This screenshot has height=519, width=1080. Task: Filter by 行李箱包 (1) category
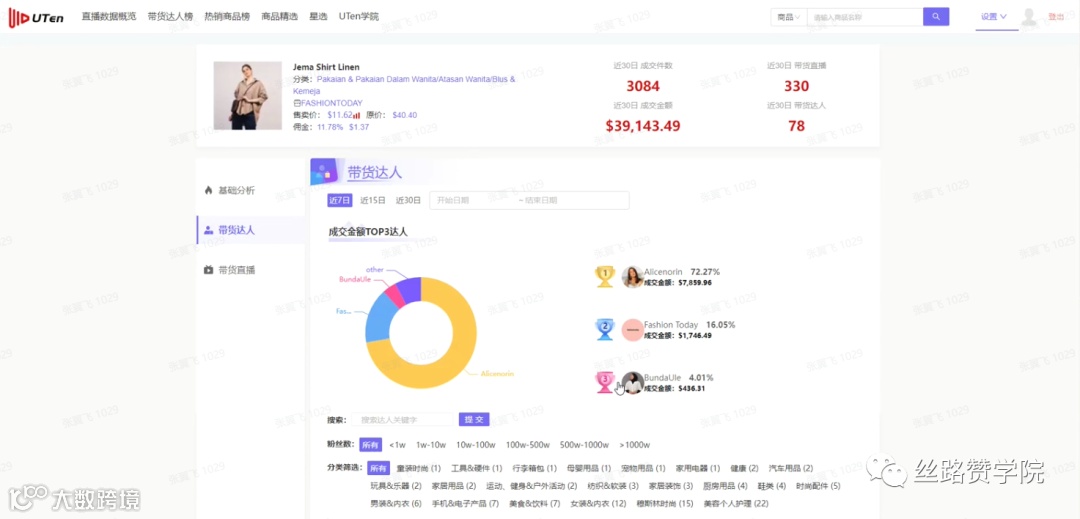[x=534, y=469]
